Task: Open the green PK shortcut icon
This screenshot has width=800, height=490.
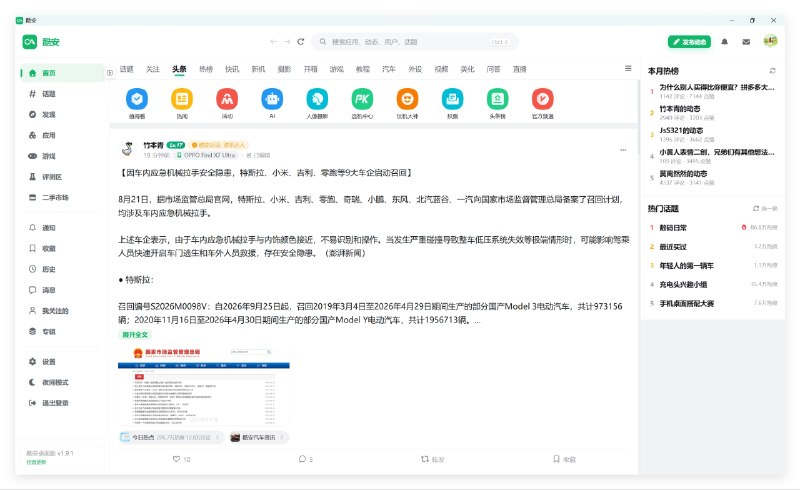Action: pyautogui.click(x=362, y=99)
